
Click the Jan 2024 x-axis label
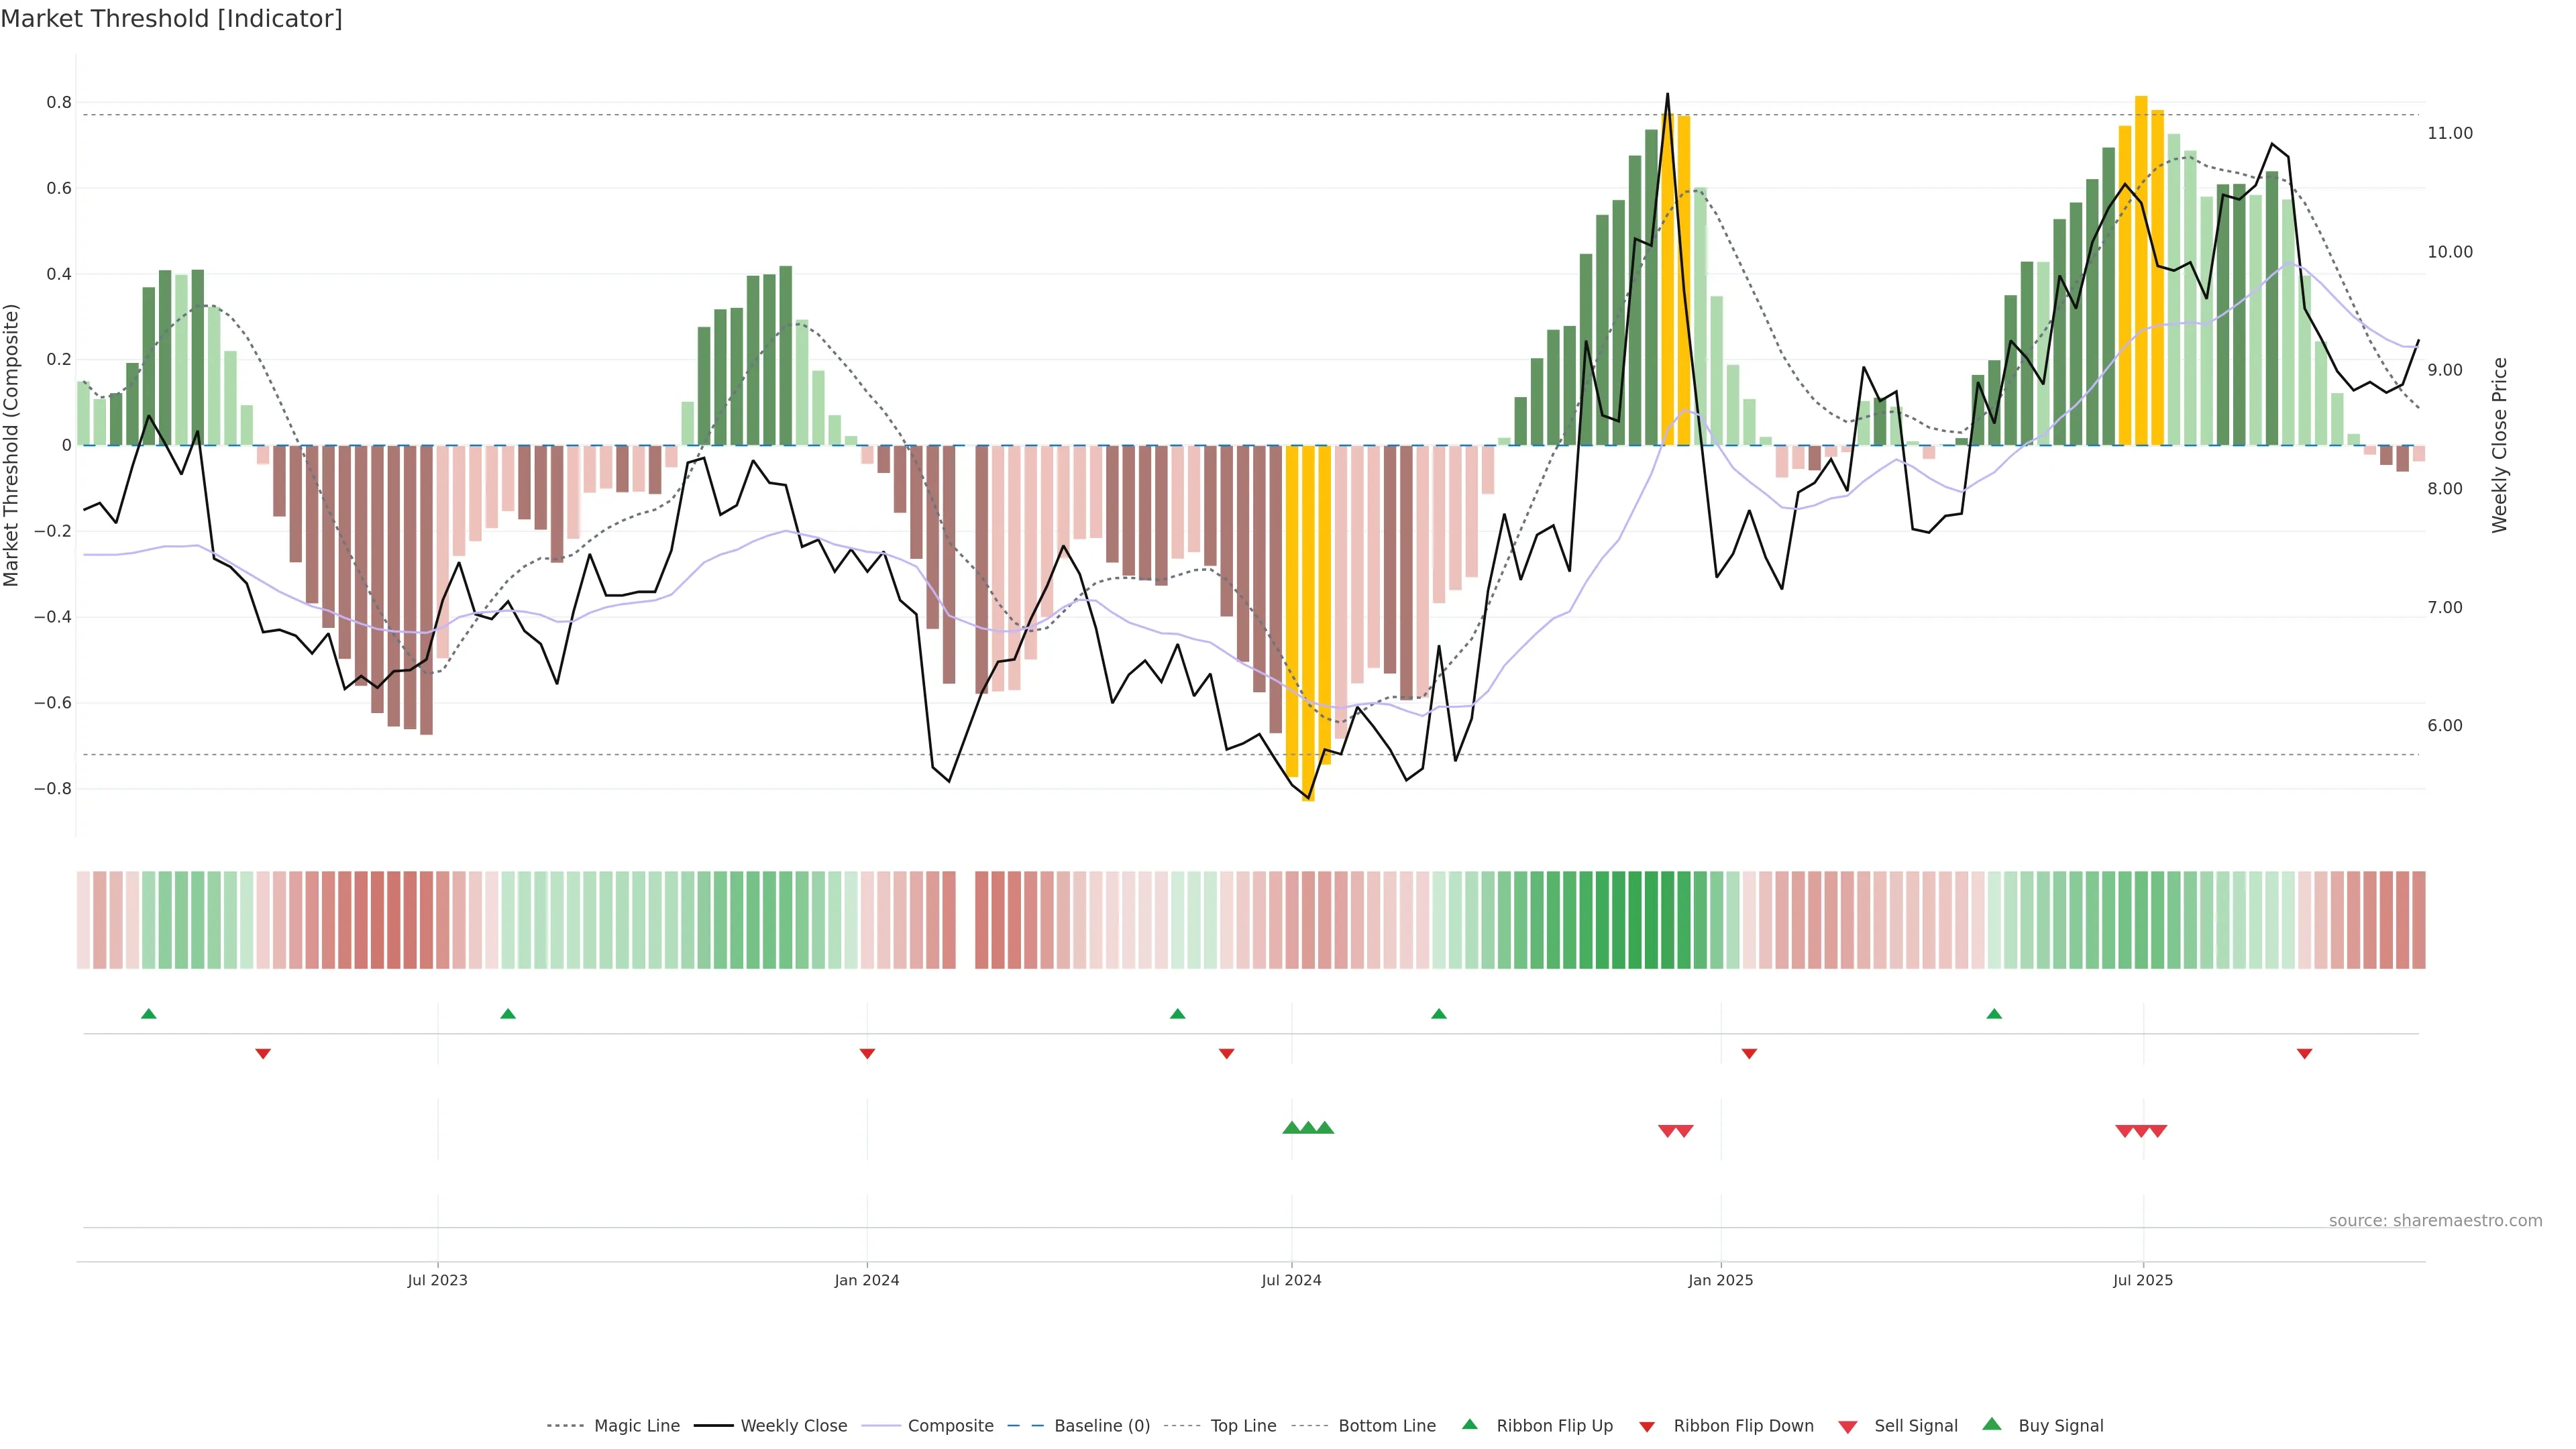pyautogui.click(x=867, y=1280)
